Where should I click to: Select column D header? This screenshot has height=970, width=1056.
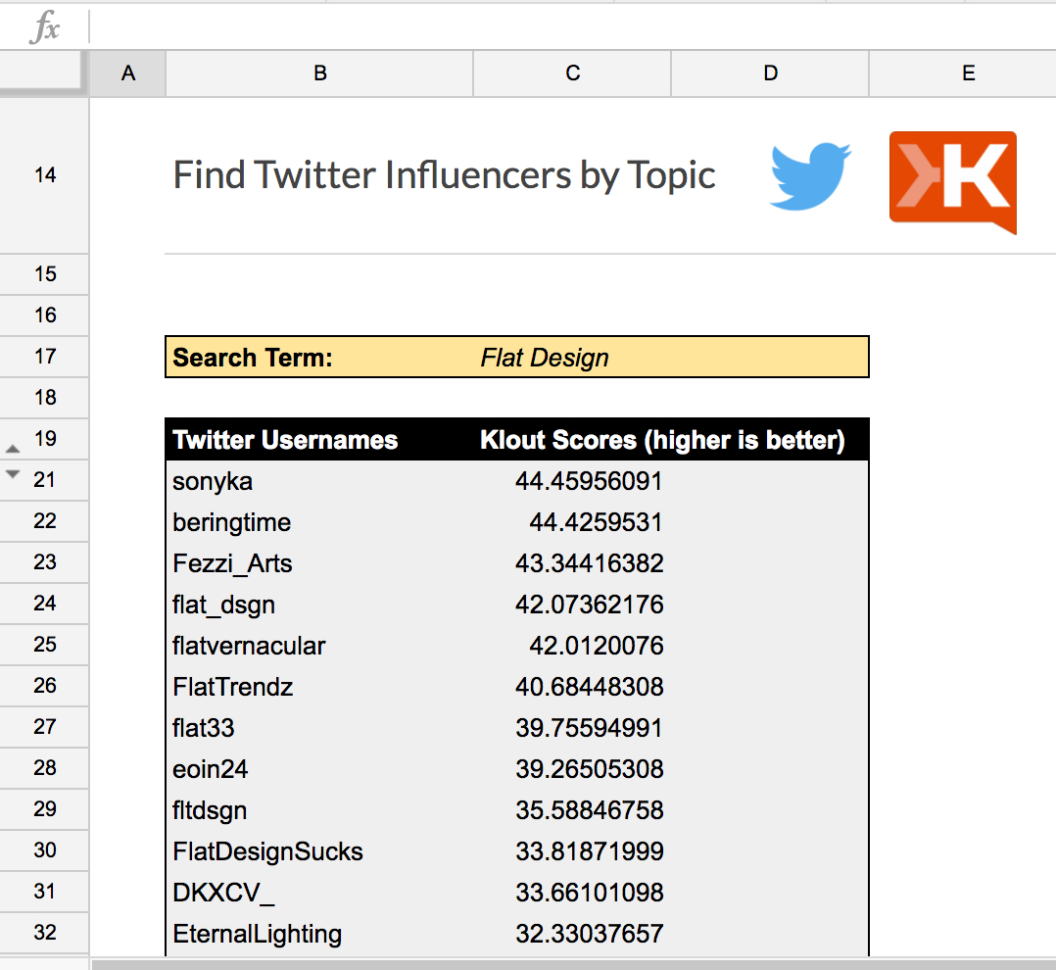coord(769,73)
